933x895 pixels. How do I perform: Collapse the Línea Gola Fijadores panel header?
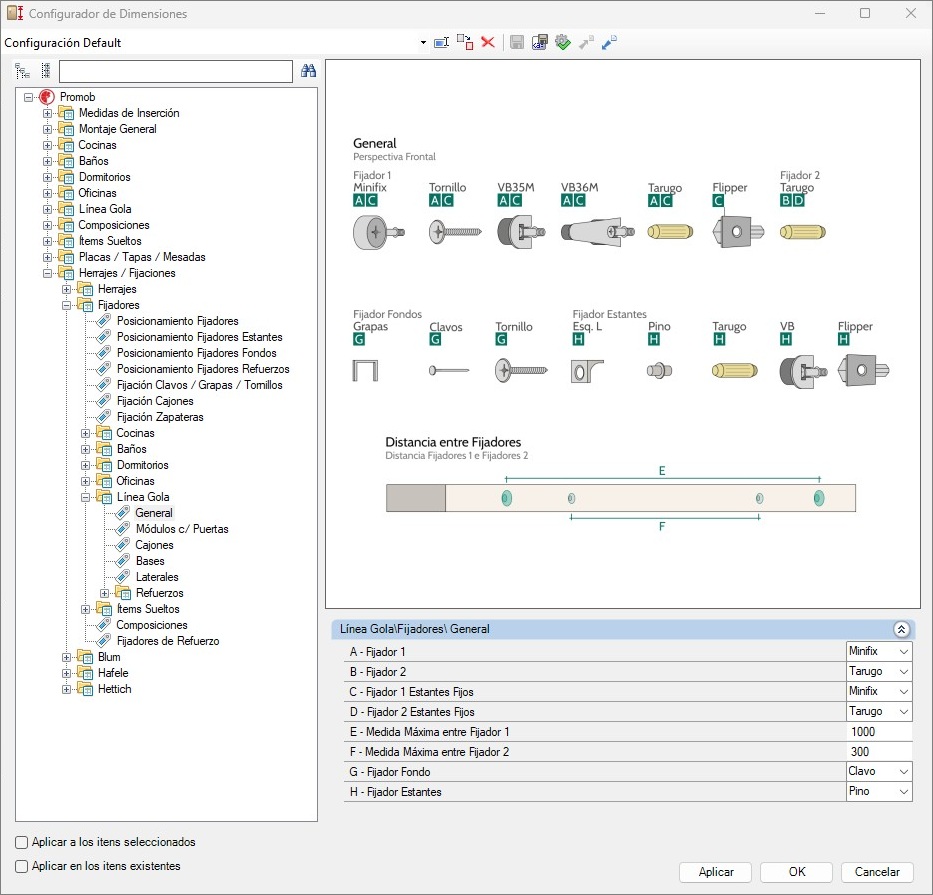(x=900, y=629)
